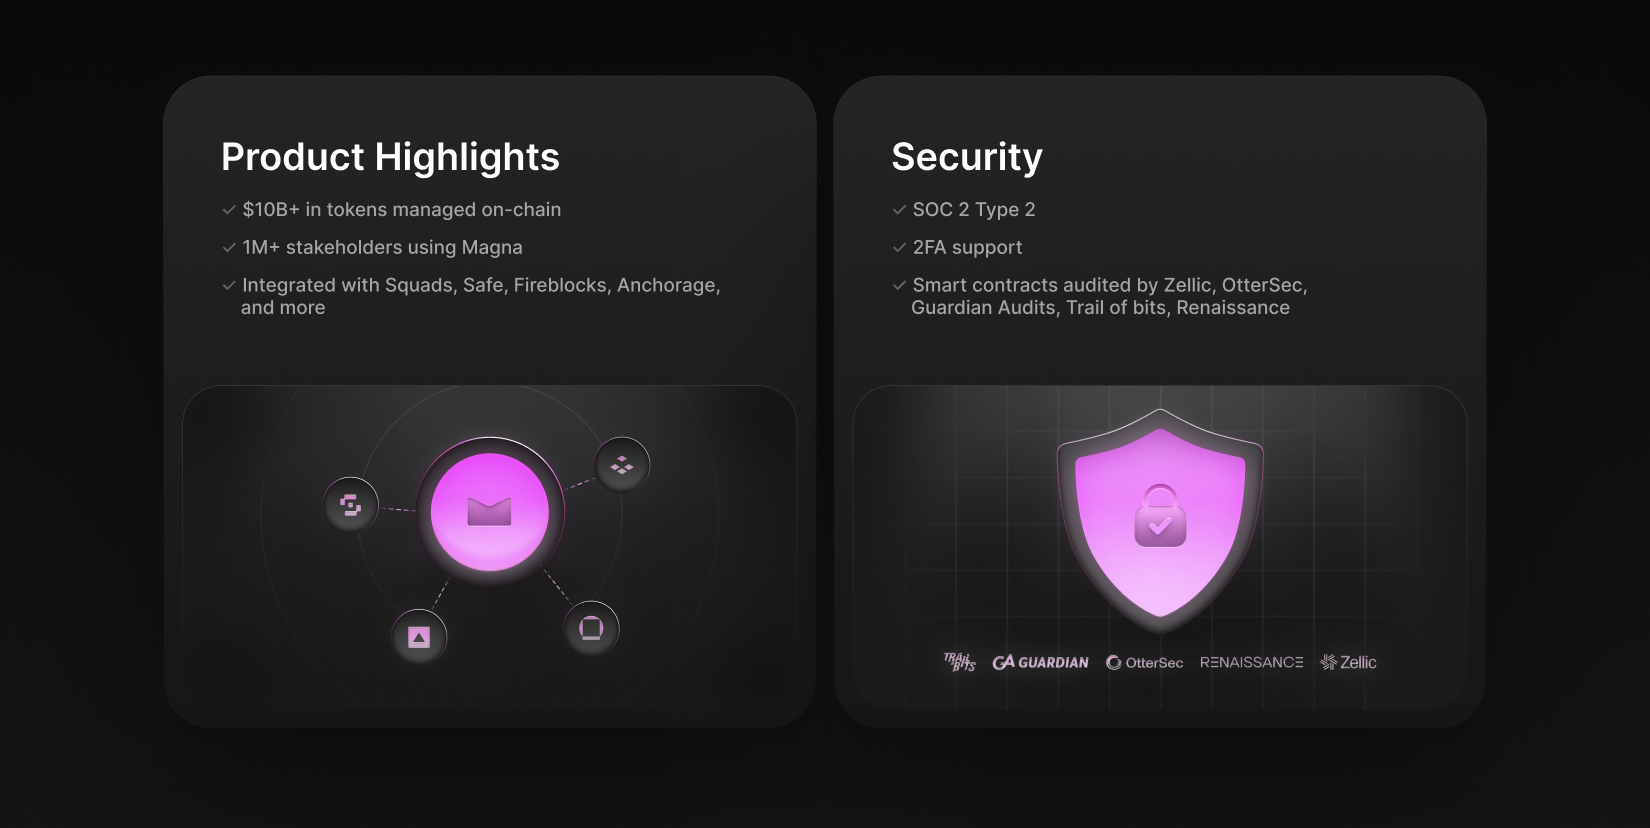This screenshot has height=828, width=1650.
Task: Click the S-shaped icon node left of Magna
Action: point(351,505)
